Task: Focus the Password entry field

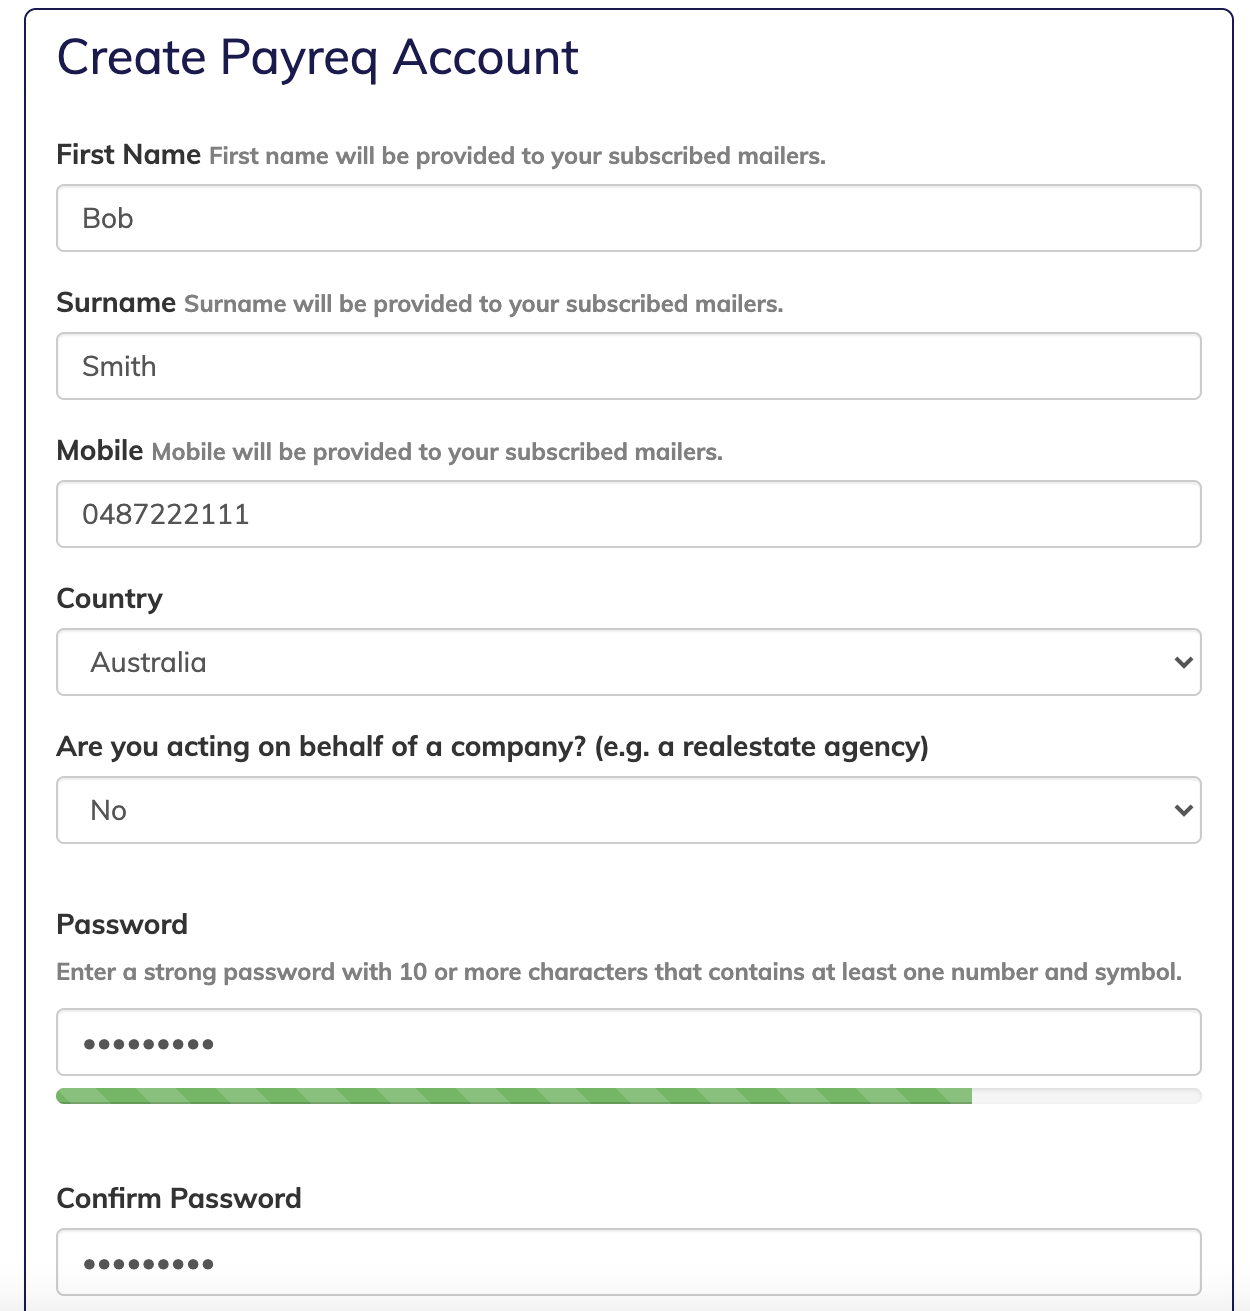Action: [628, 1042]
